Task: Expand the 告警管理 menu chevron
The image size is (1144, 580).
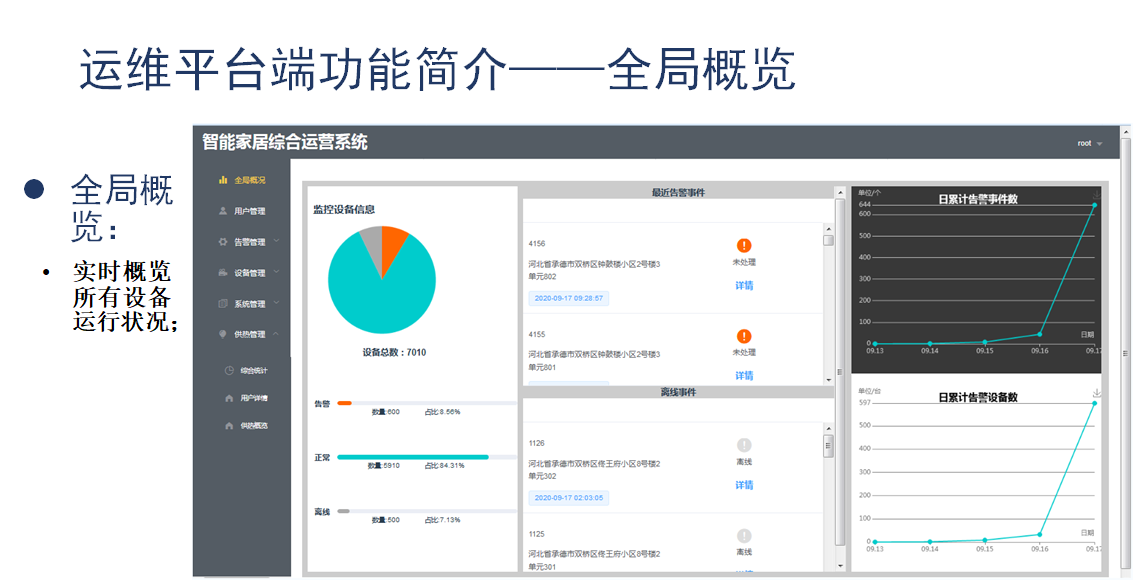Action: (x=276, y=241)
